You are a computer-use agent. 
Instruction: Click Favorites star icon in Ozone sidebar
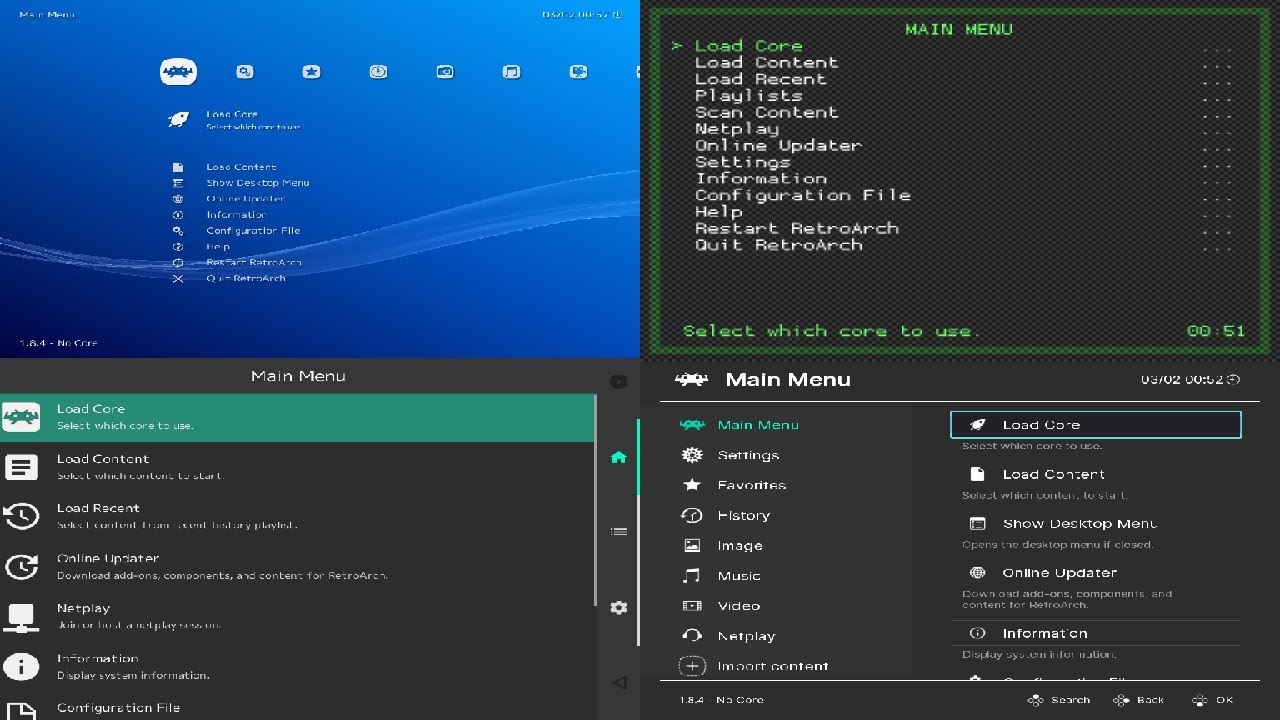click(692, 485)
